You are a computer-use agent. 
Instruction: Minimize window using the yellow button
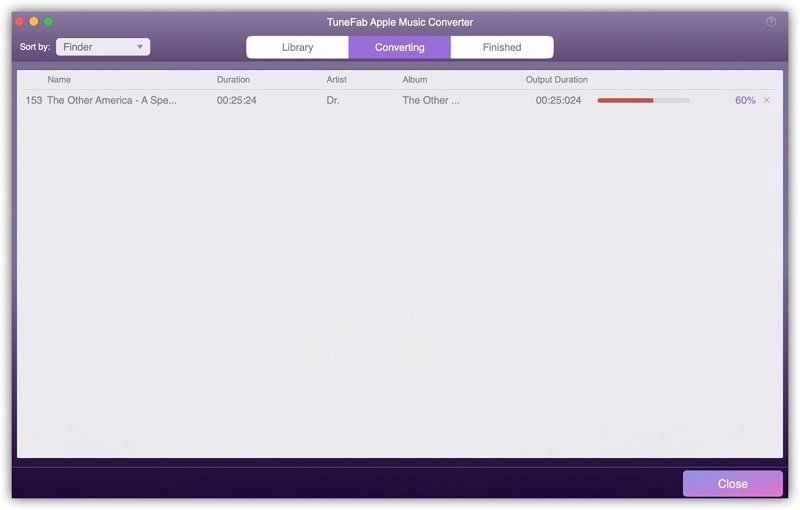[x=34, y=21]
